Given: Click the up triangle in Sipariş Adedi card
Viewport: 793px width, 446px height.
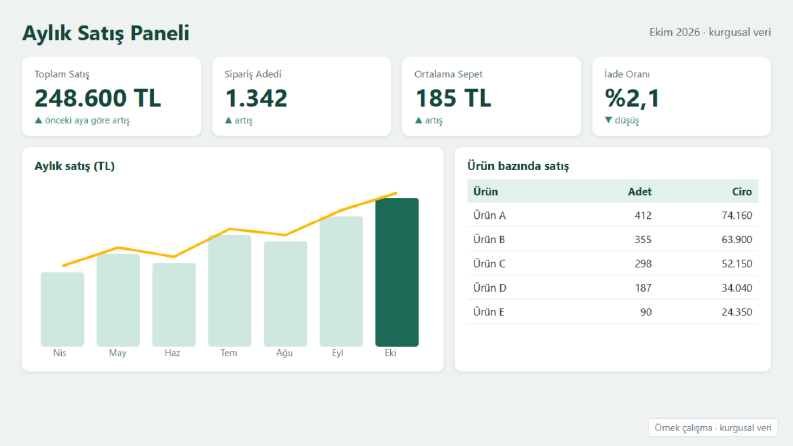Looking at the screenshot, I should coord(228,120).
